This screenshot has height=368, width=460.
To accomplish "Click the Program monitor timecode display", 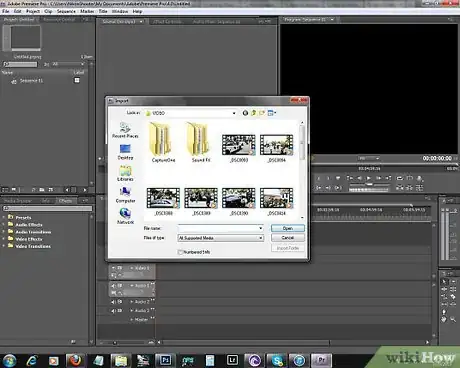I will [x=437, y=158].
